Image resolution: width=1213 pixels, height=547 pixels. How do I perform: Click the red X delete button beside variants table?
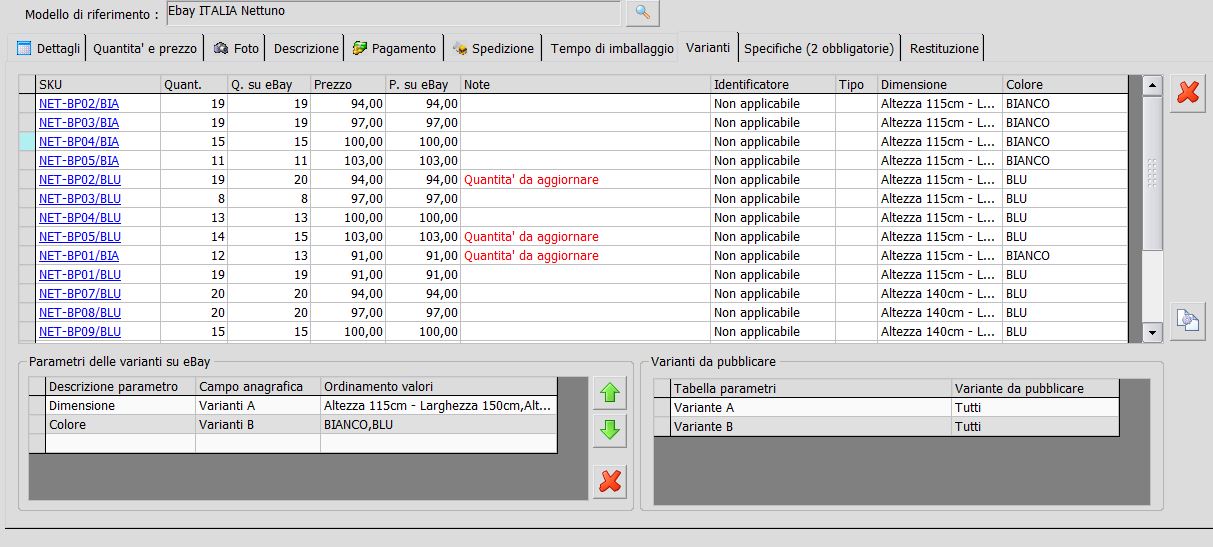pos(1188,93)
